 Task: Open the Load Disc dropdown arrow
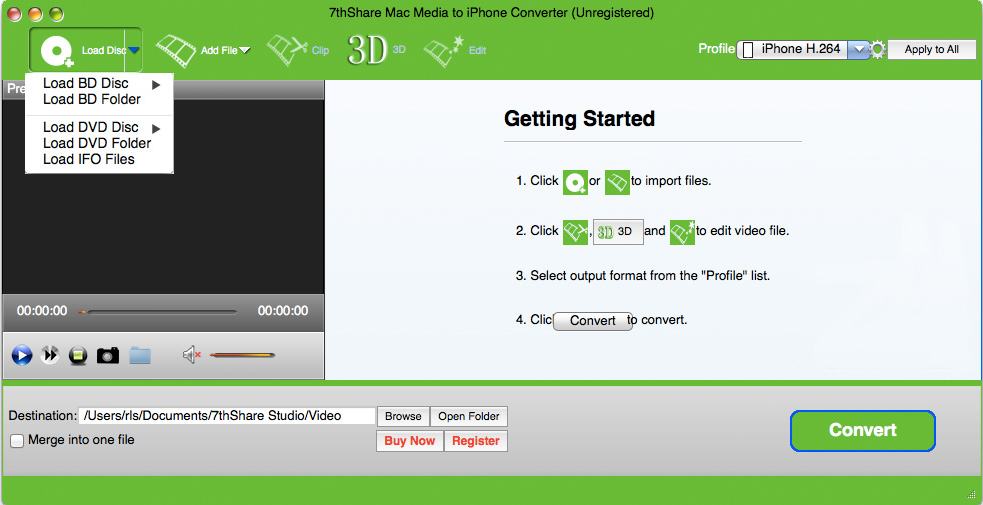[x=134, y=50]
